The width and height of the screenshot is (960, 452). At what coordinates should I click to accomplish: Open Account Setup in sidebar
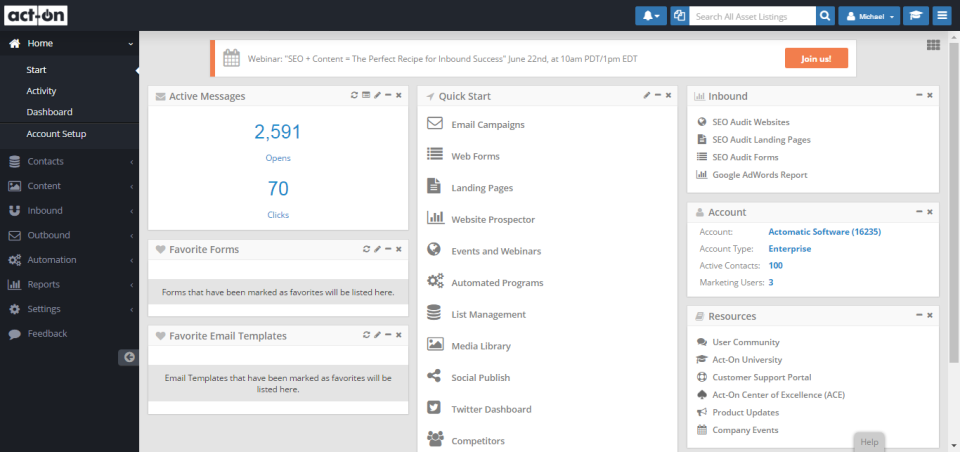click(56, 134)
